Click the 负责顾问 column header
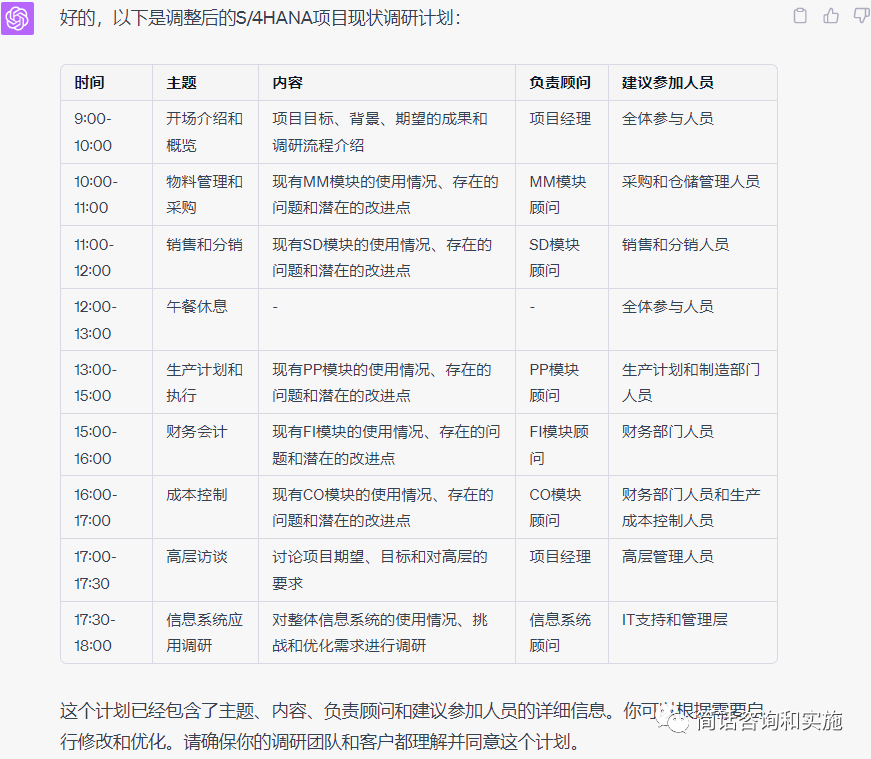 click(560, 83)
